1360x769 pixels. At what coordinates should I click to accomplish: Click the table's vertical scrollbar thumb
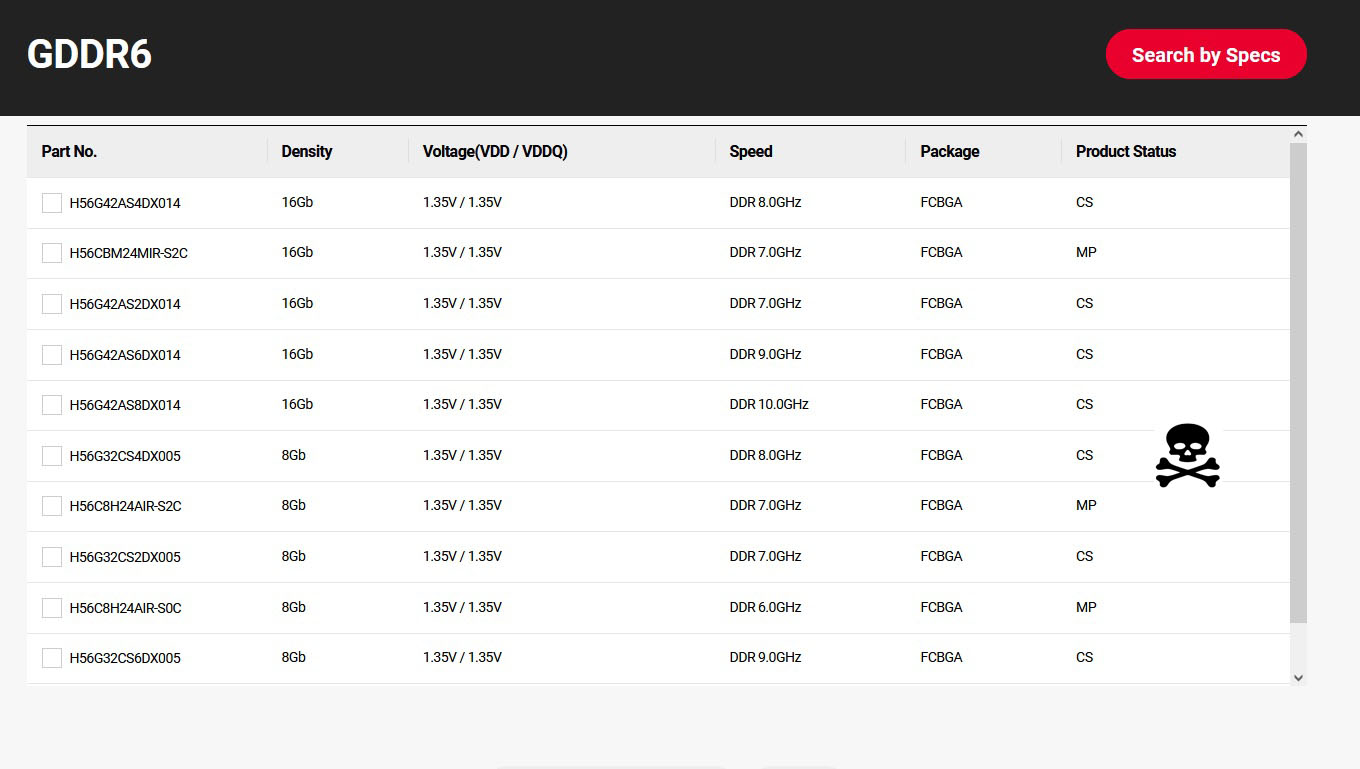(x=1298, y=380)
